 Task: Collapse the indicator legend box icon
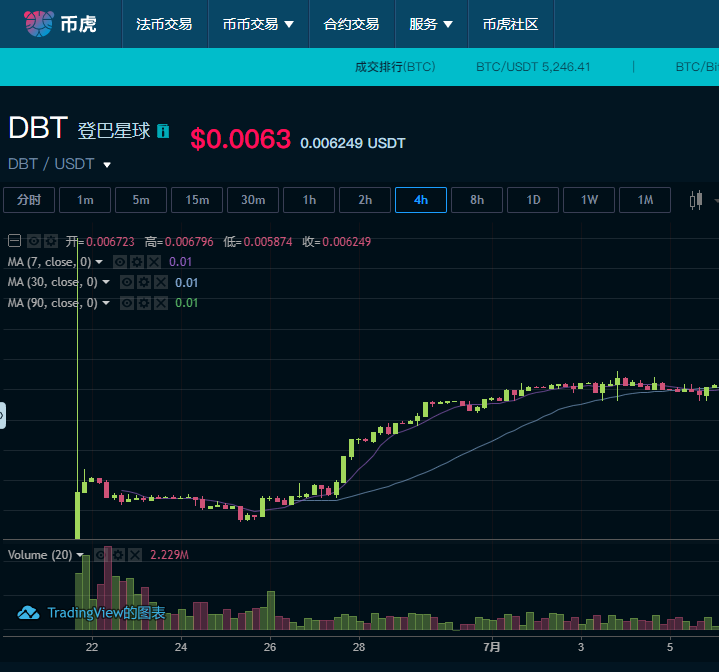[x=14, y=241]
